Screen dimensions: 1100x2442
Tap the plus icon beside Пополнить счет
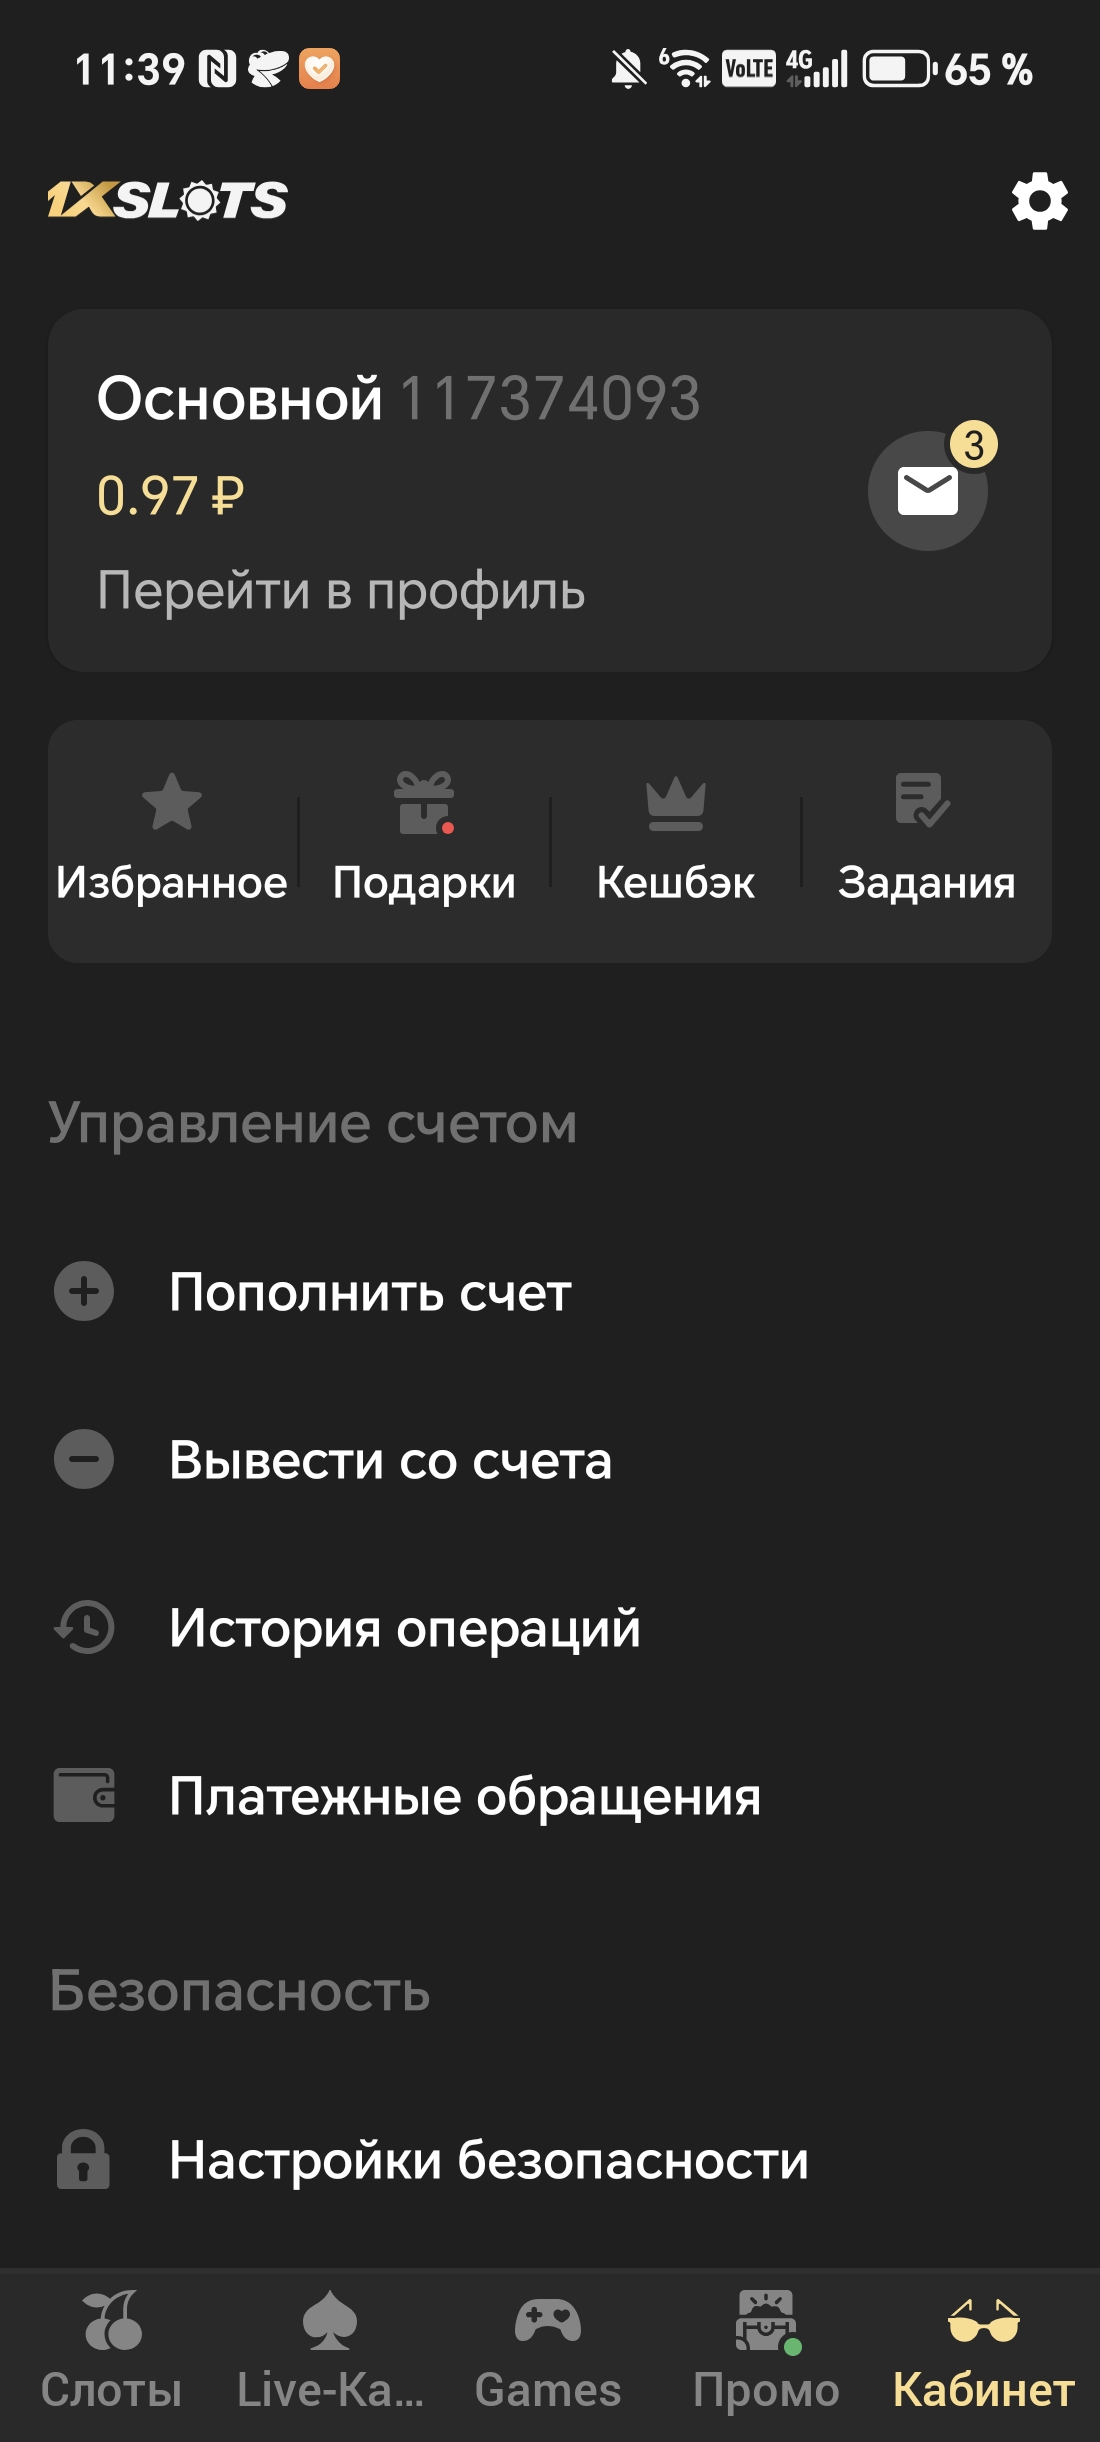tap(84, 1291)
